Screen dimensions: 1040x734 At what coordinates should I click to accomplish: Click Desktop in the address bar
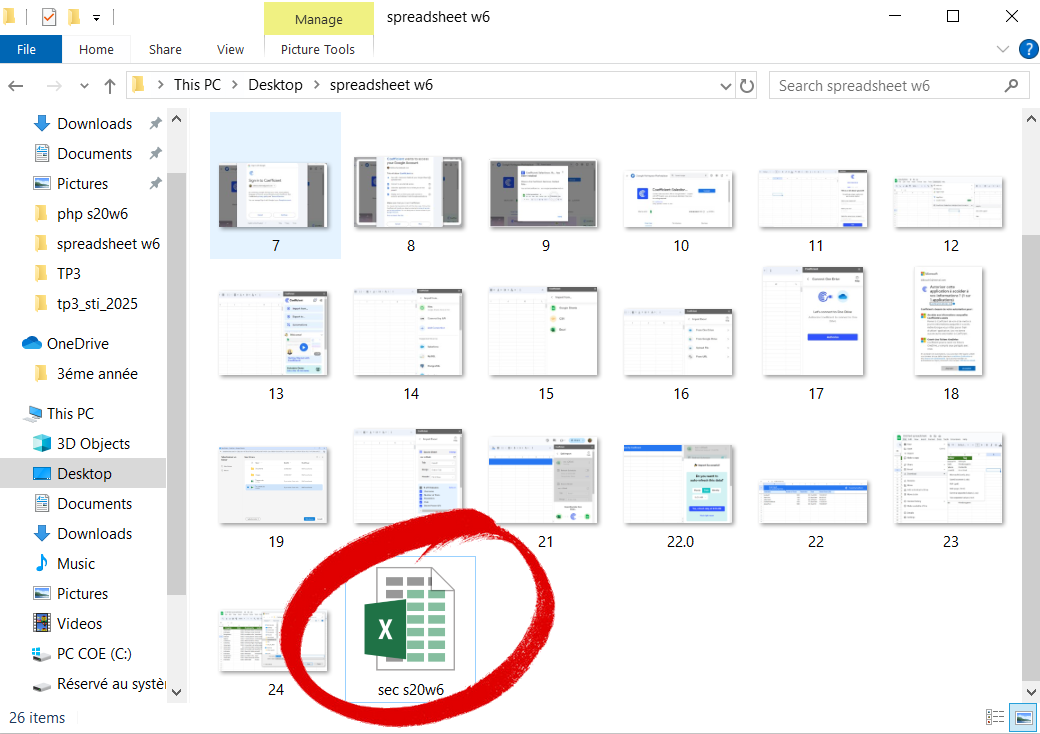coord(275,85)
